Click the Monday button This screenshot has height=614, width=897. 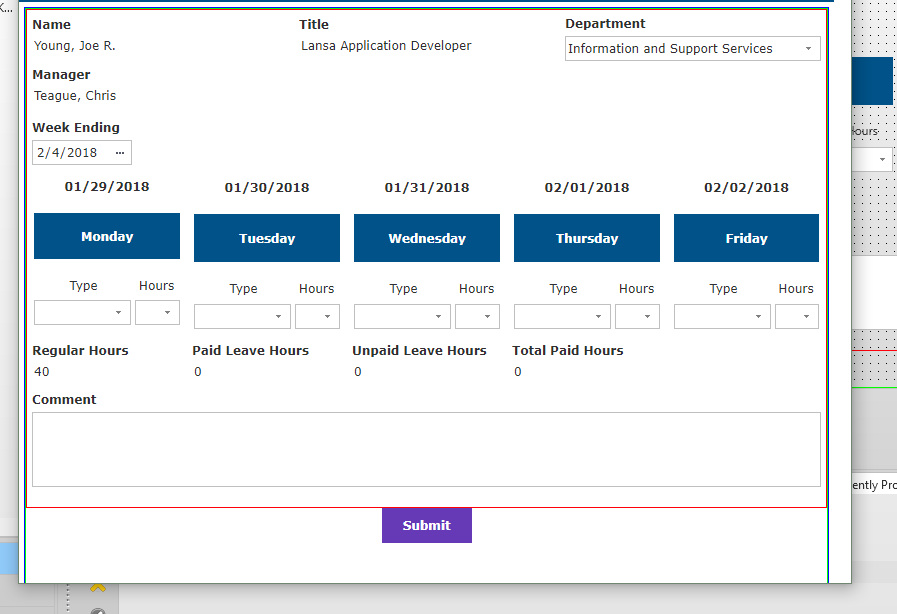coord(107,236)
